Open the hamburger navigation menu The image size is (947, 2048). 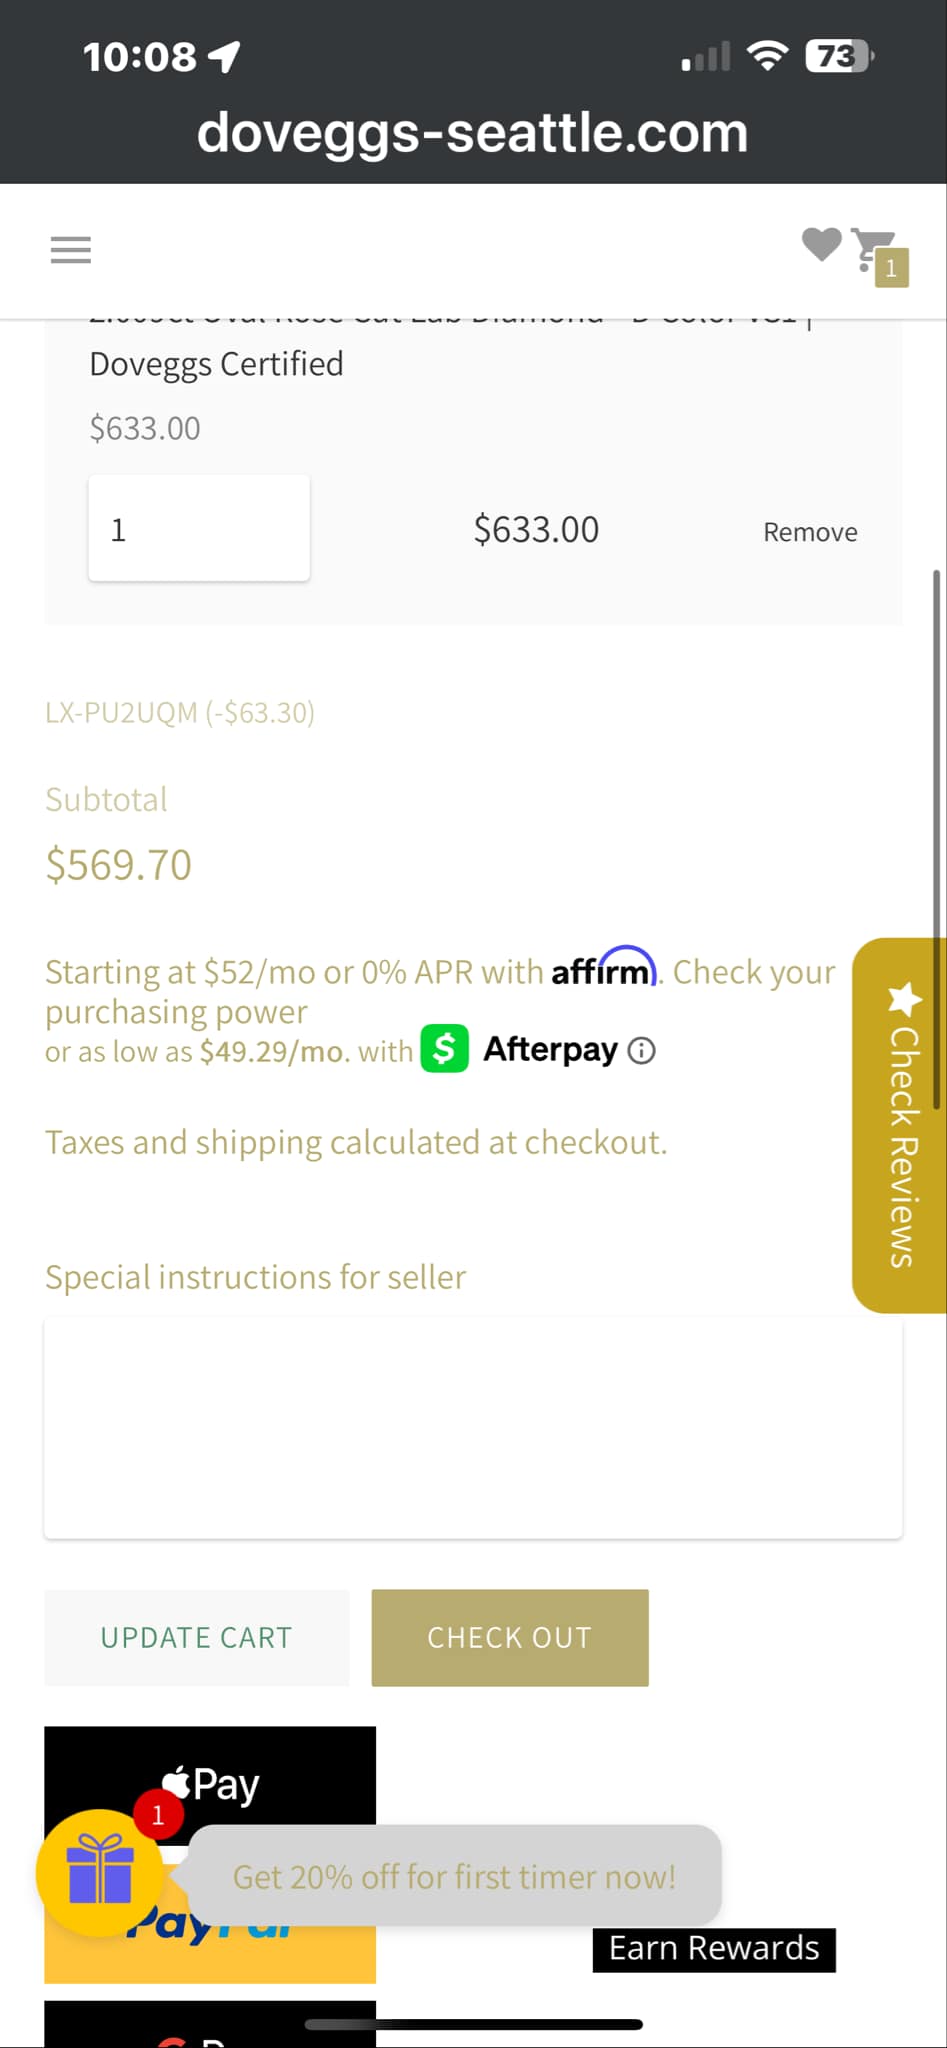[71, 250]
